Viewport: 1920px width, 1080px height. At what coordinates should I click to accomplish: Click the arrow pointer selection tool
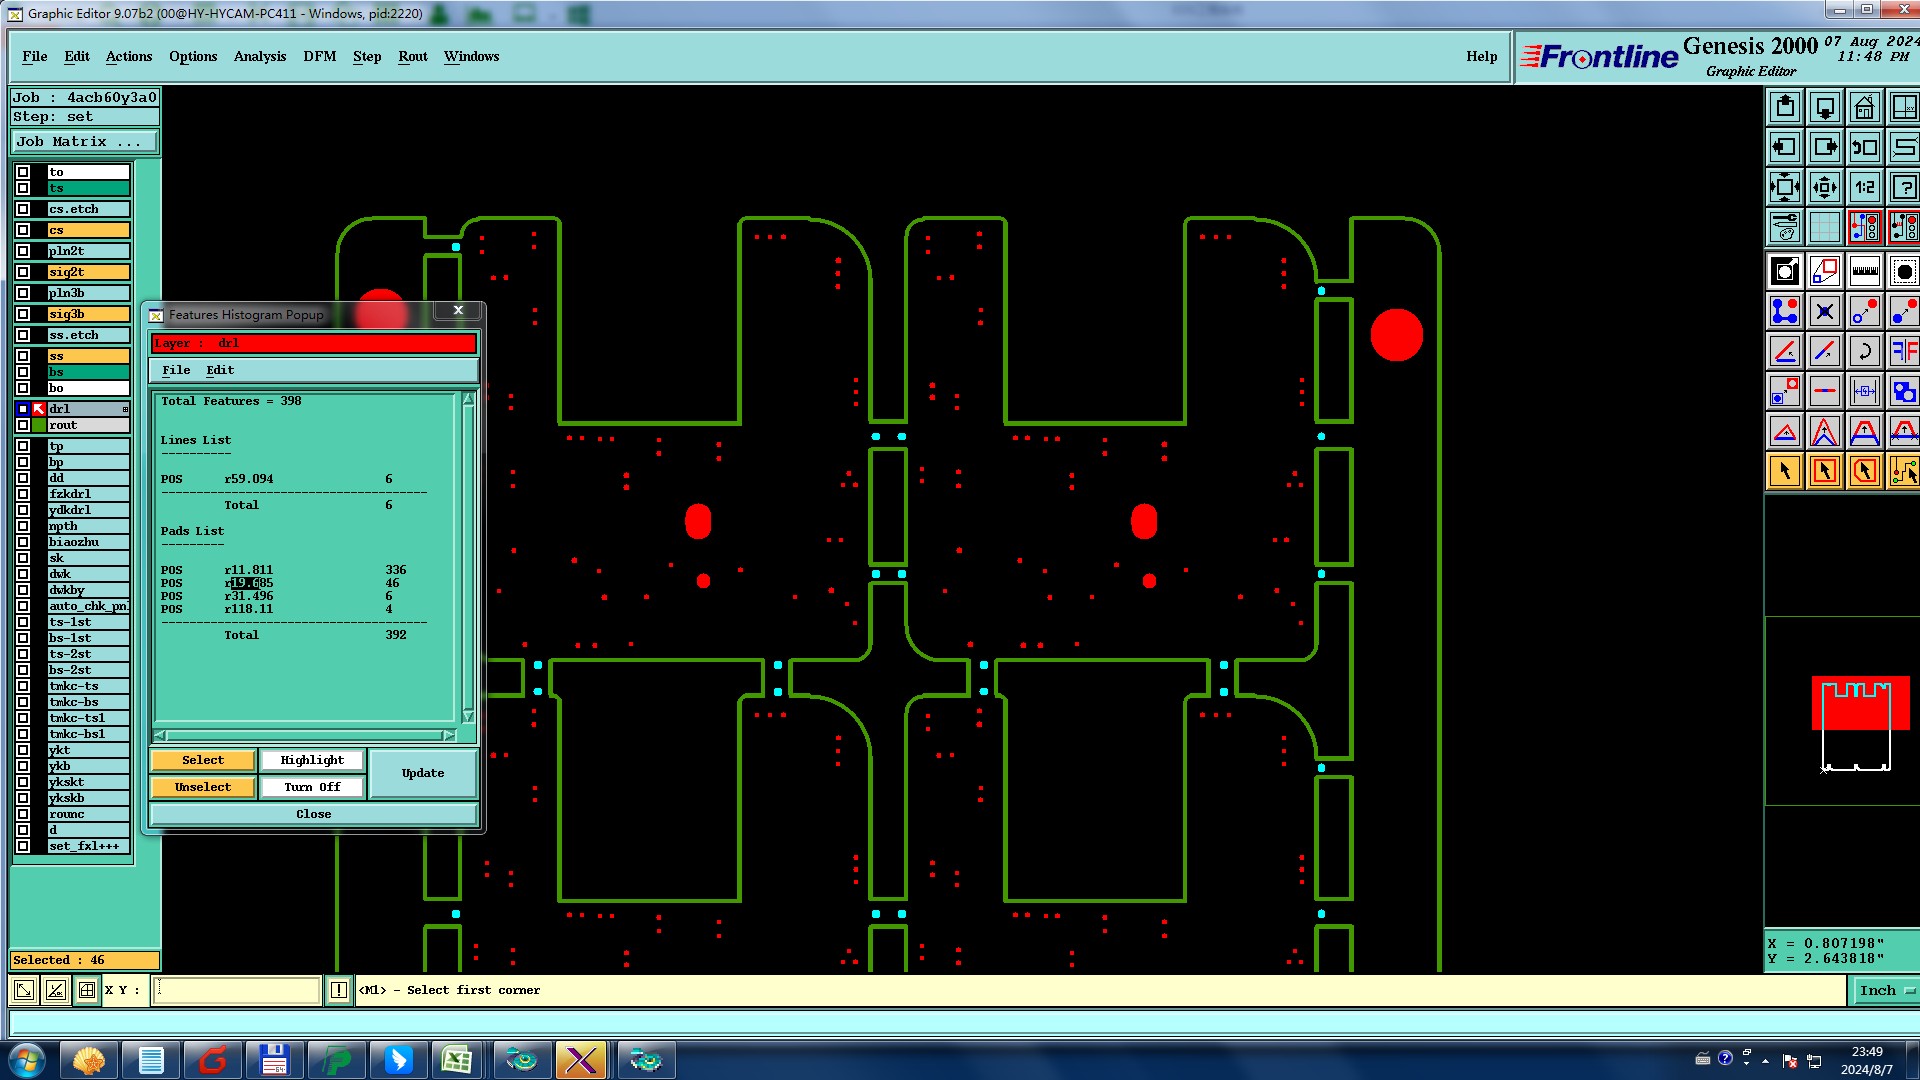1784,471
